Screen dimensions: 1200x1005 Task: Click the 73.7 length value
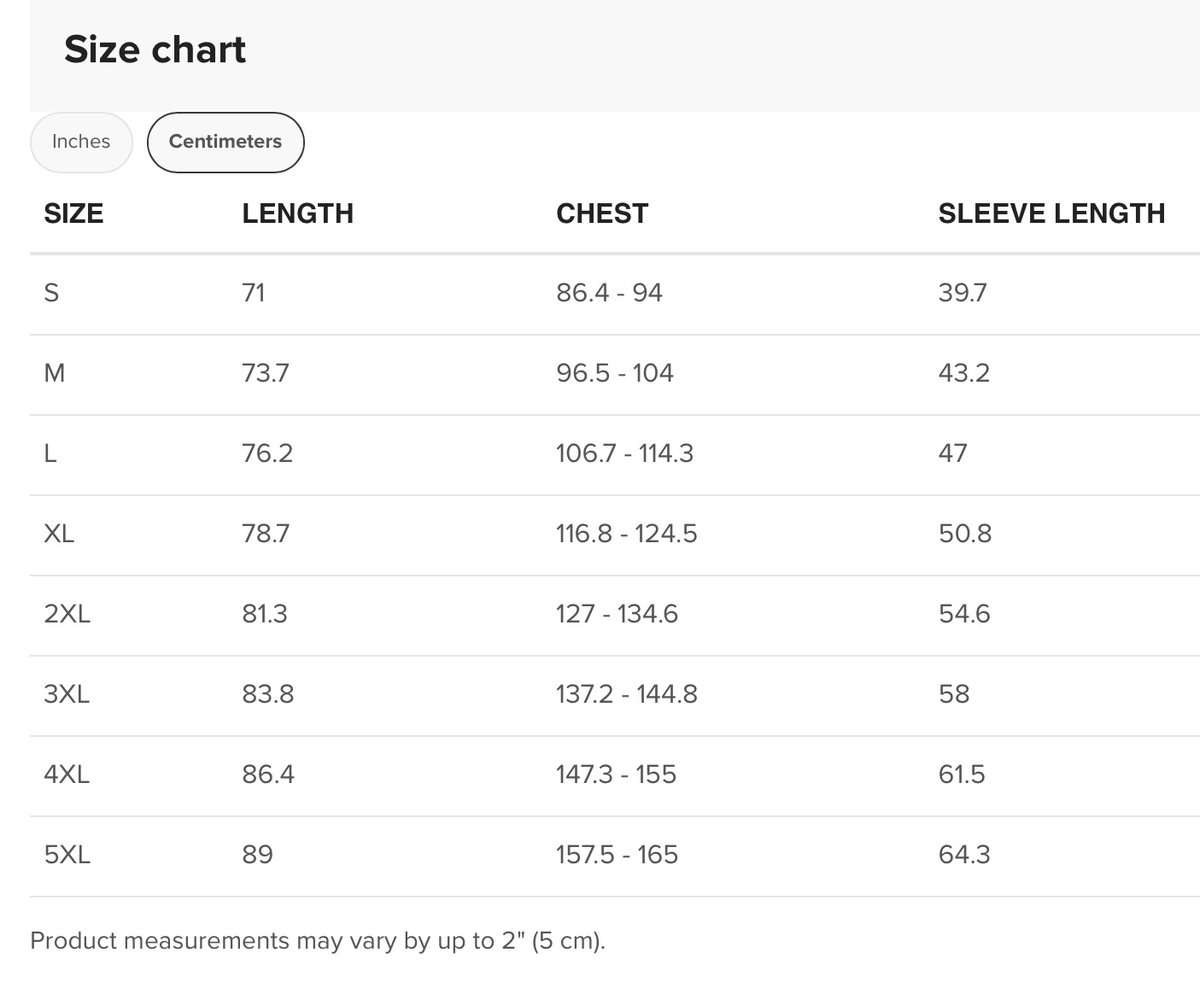click(265, 373)
